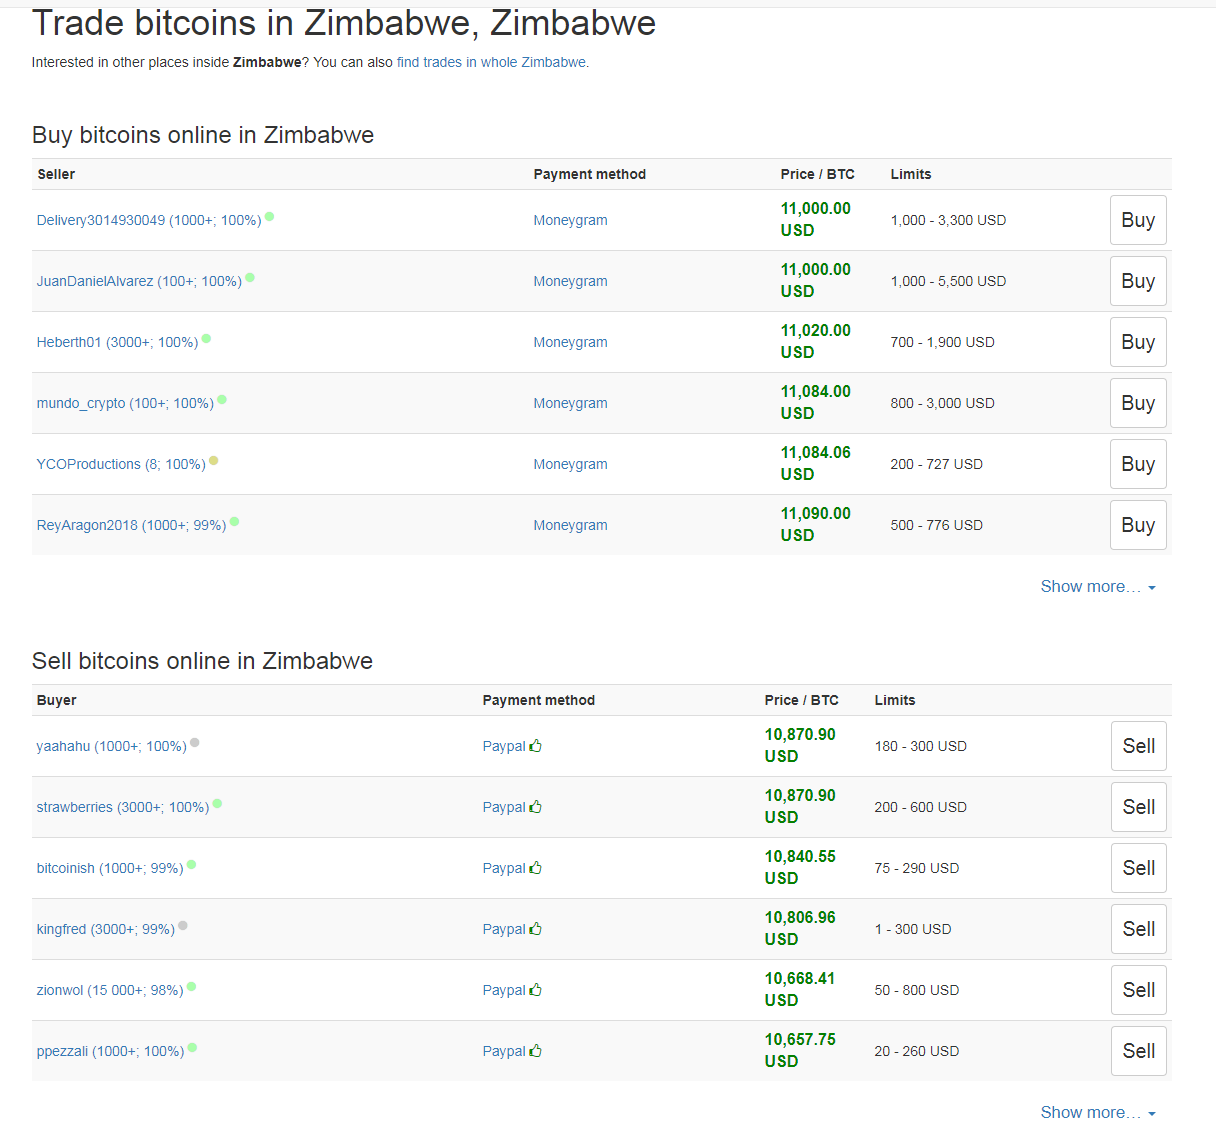The height and width of the screenshot is (1138, 1216).
Task: Open 'find trades in whole Zimbabwe' link
Action: pos(493,62)
